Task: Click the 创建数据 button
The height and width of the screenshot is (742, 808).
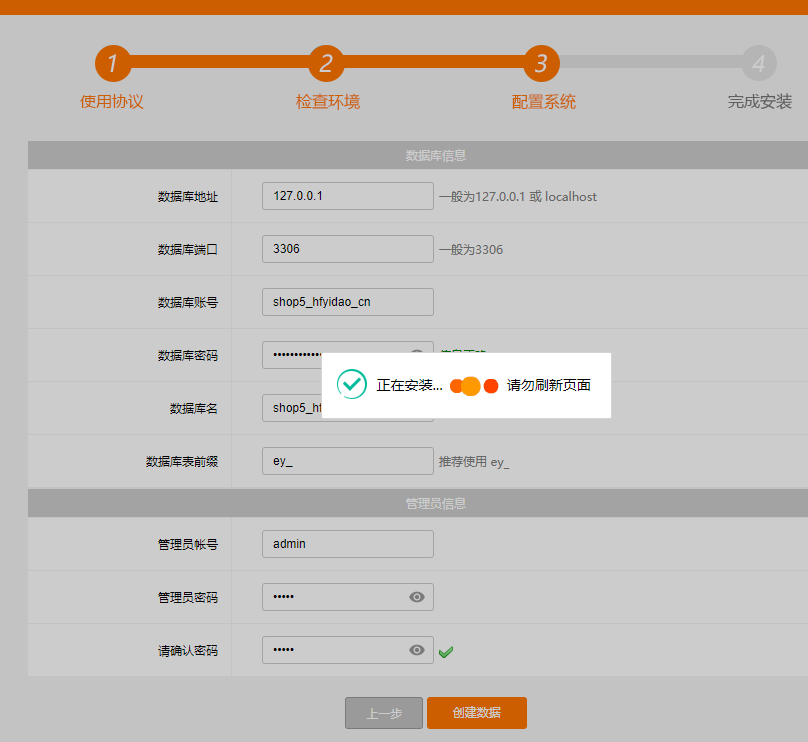Action: tap(477, 713)
